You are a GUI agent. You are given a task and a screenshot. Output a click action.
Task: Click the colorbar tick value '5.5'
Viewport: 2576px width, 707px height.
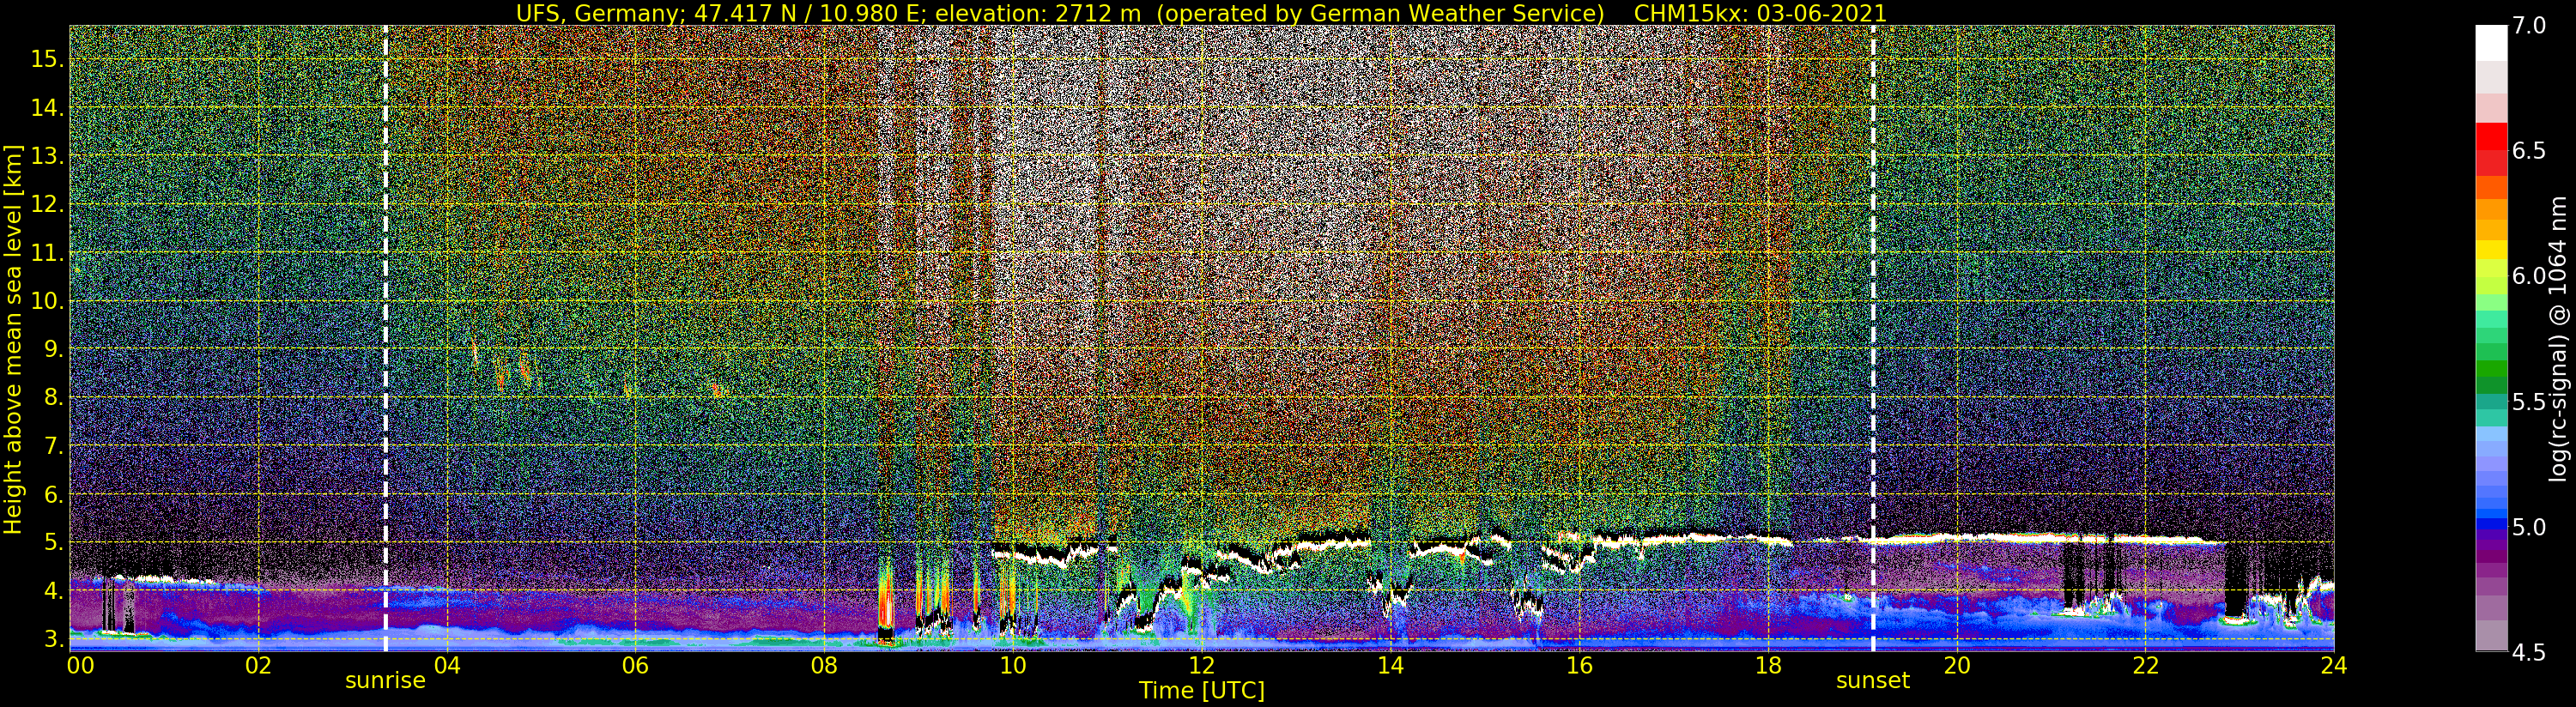tap(2528, 402)
